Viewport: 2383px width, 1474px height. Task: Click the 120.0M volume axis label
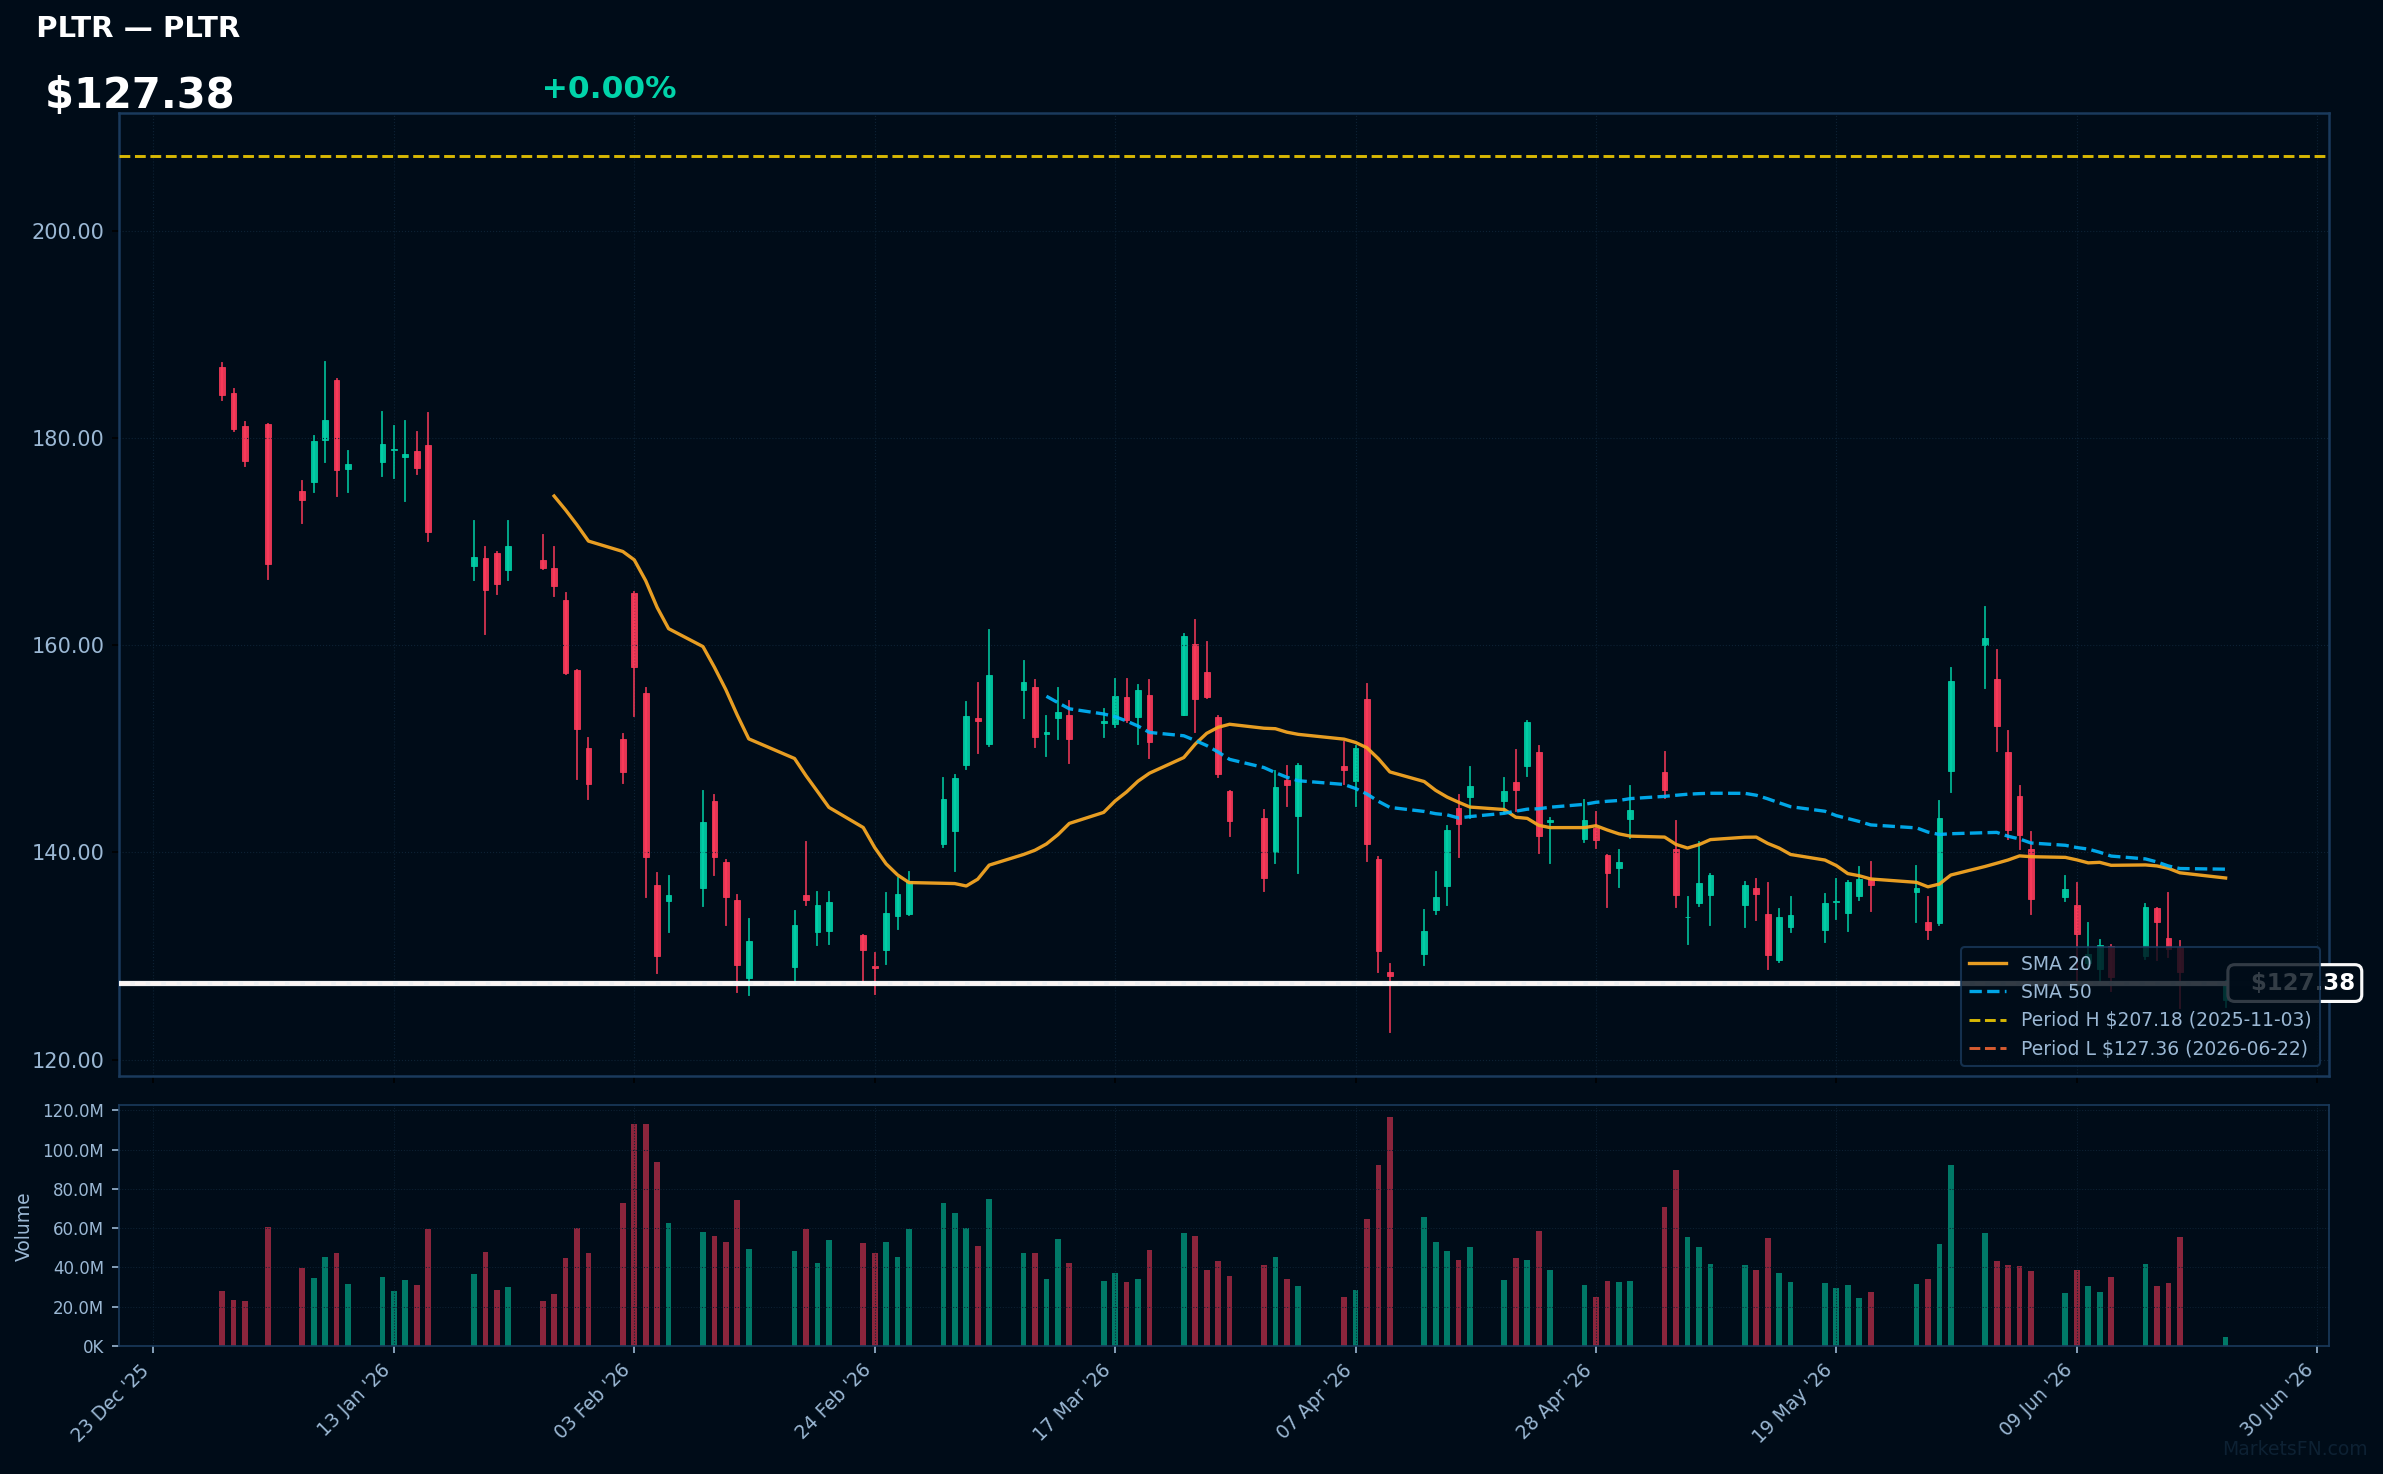point(73,1111)
